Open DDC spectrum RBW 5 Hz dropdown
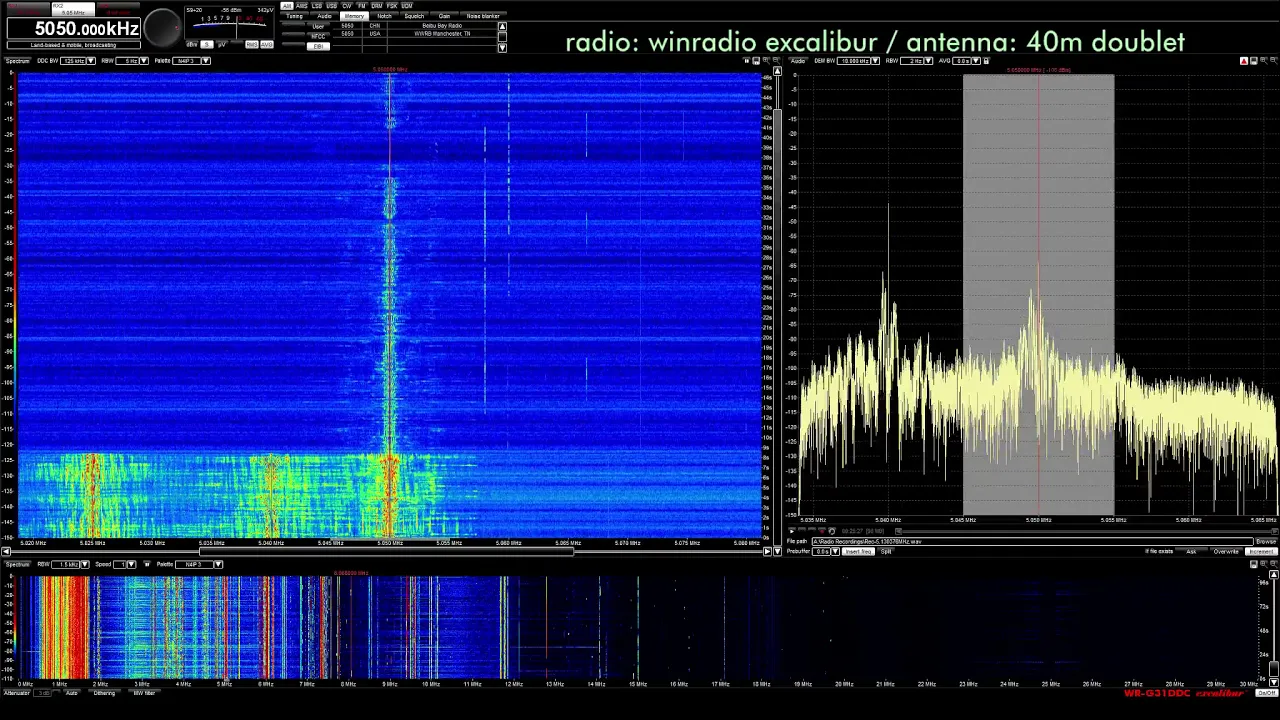Viewport: 1280px width, 720px height. (144, 61)
